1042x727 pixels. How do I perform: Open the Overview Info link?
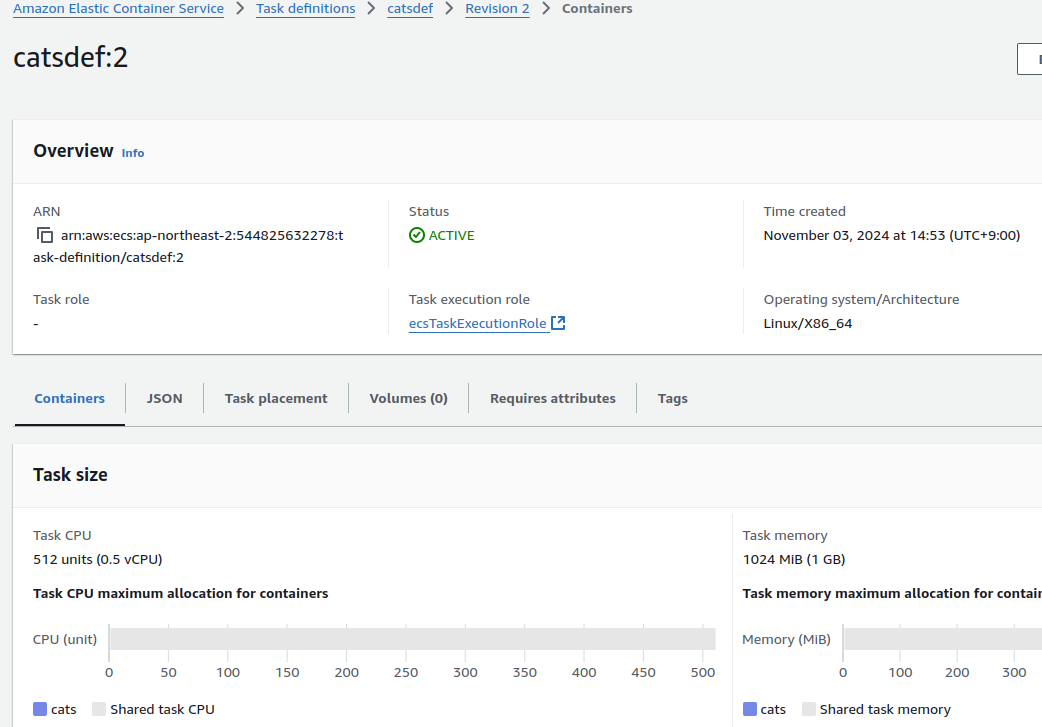[x=133, y=153]
